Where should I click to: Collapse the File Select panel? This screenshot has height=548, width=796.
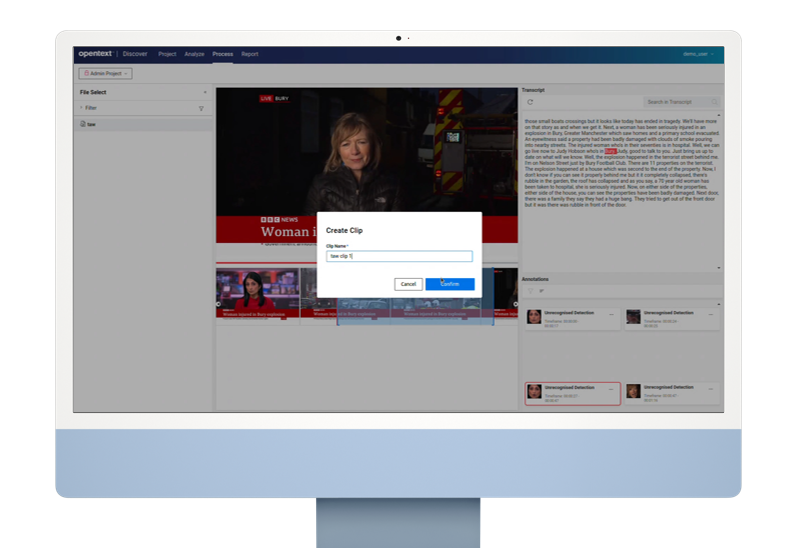205,92
